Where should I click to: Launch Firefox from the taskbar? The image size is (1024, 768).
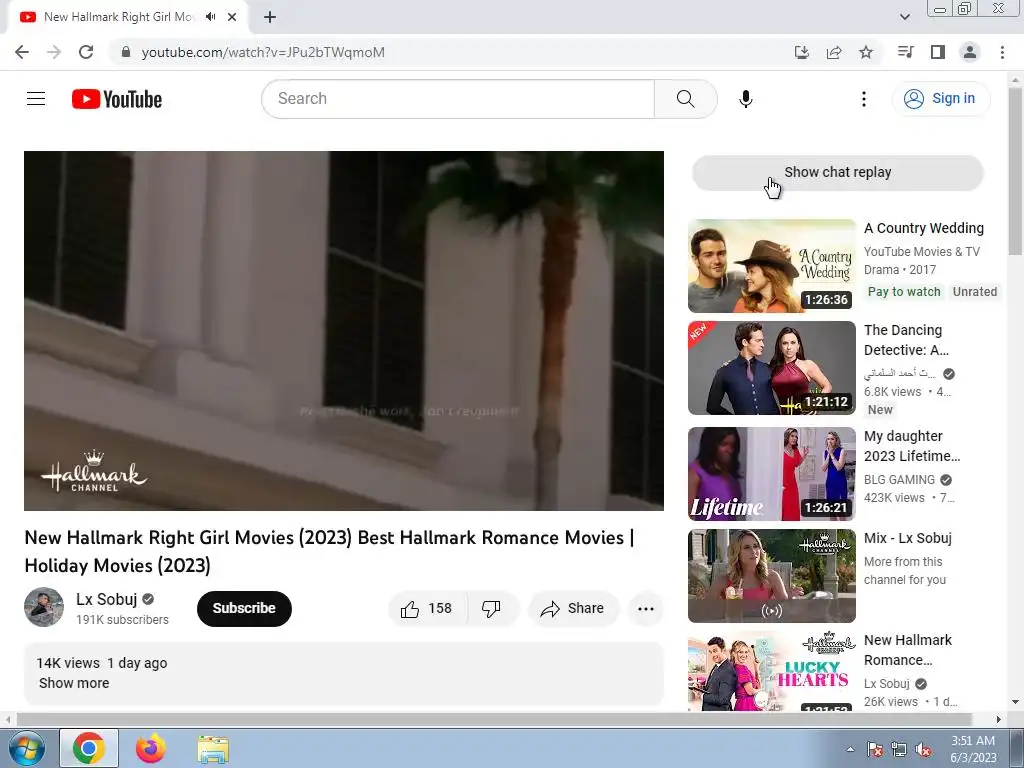(151, 748)
